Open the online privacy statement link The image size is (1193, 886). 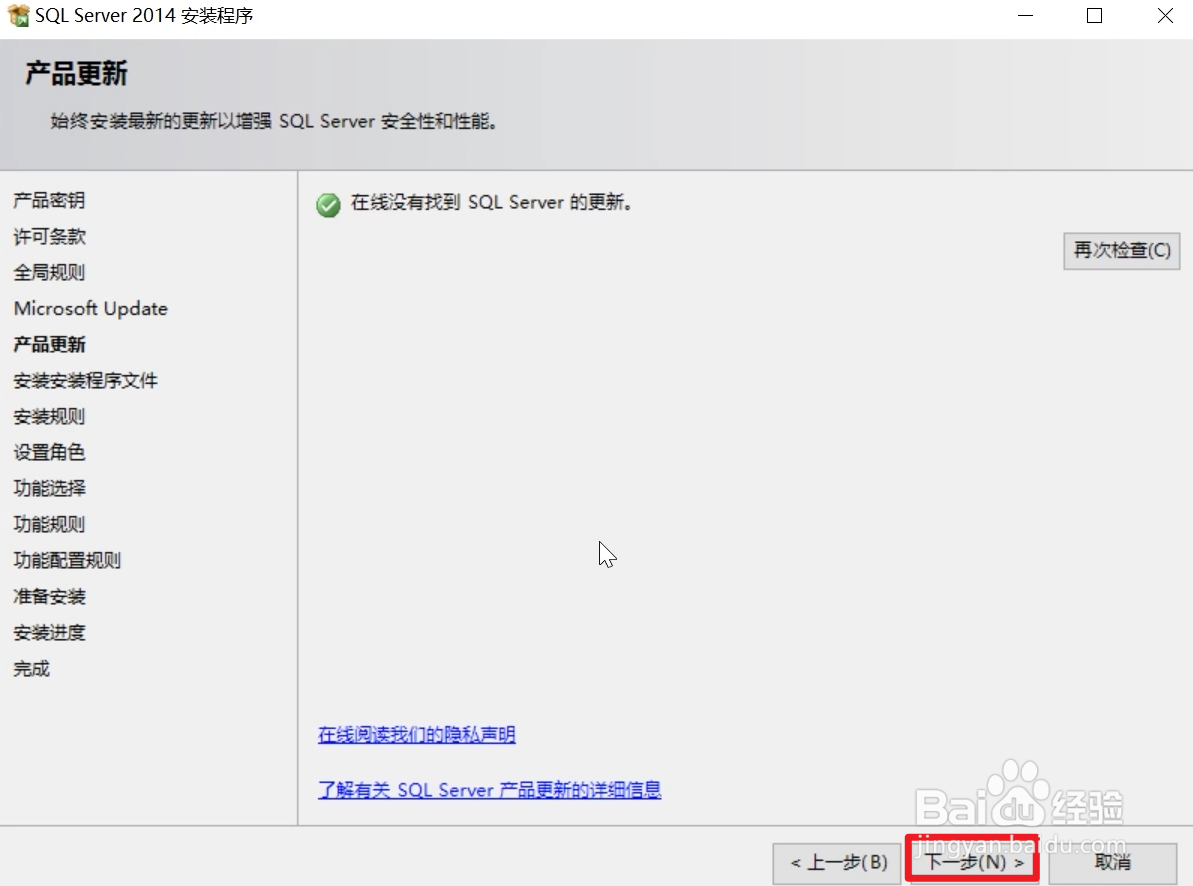pos(416,734)
